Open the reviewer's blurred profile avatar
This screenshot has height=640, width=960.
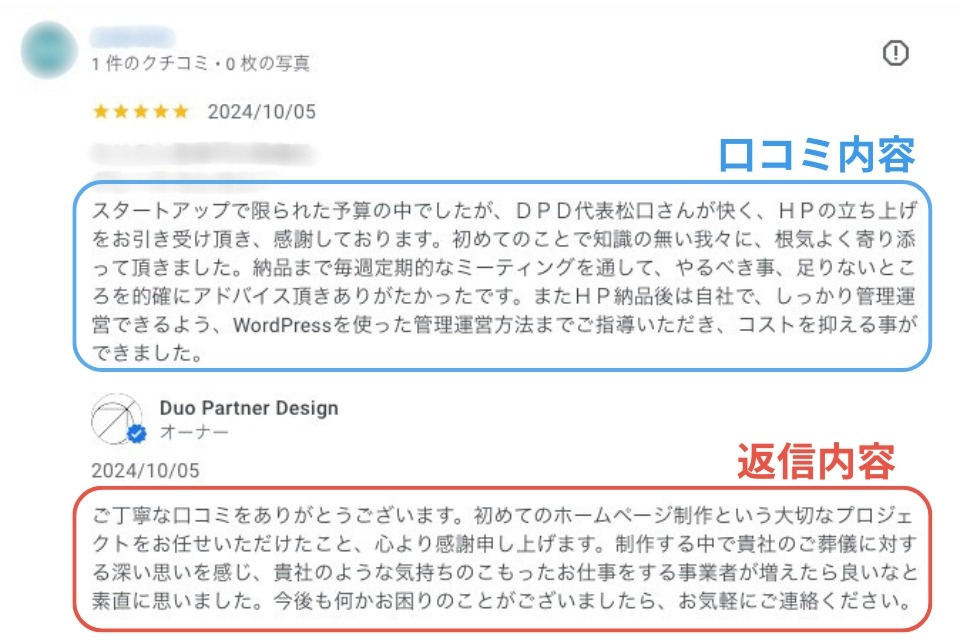[48, 50]
